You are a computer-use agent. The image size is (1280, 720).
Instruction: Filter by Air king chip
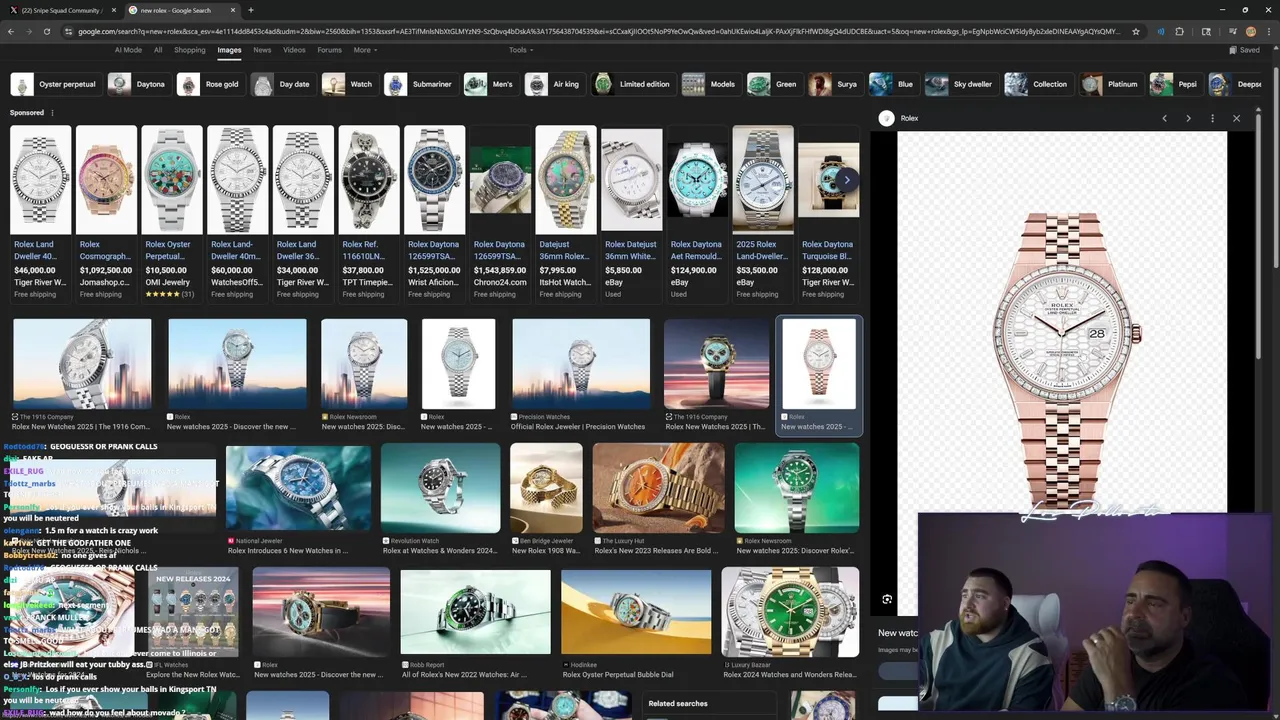554,84
